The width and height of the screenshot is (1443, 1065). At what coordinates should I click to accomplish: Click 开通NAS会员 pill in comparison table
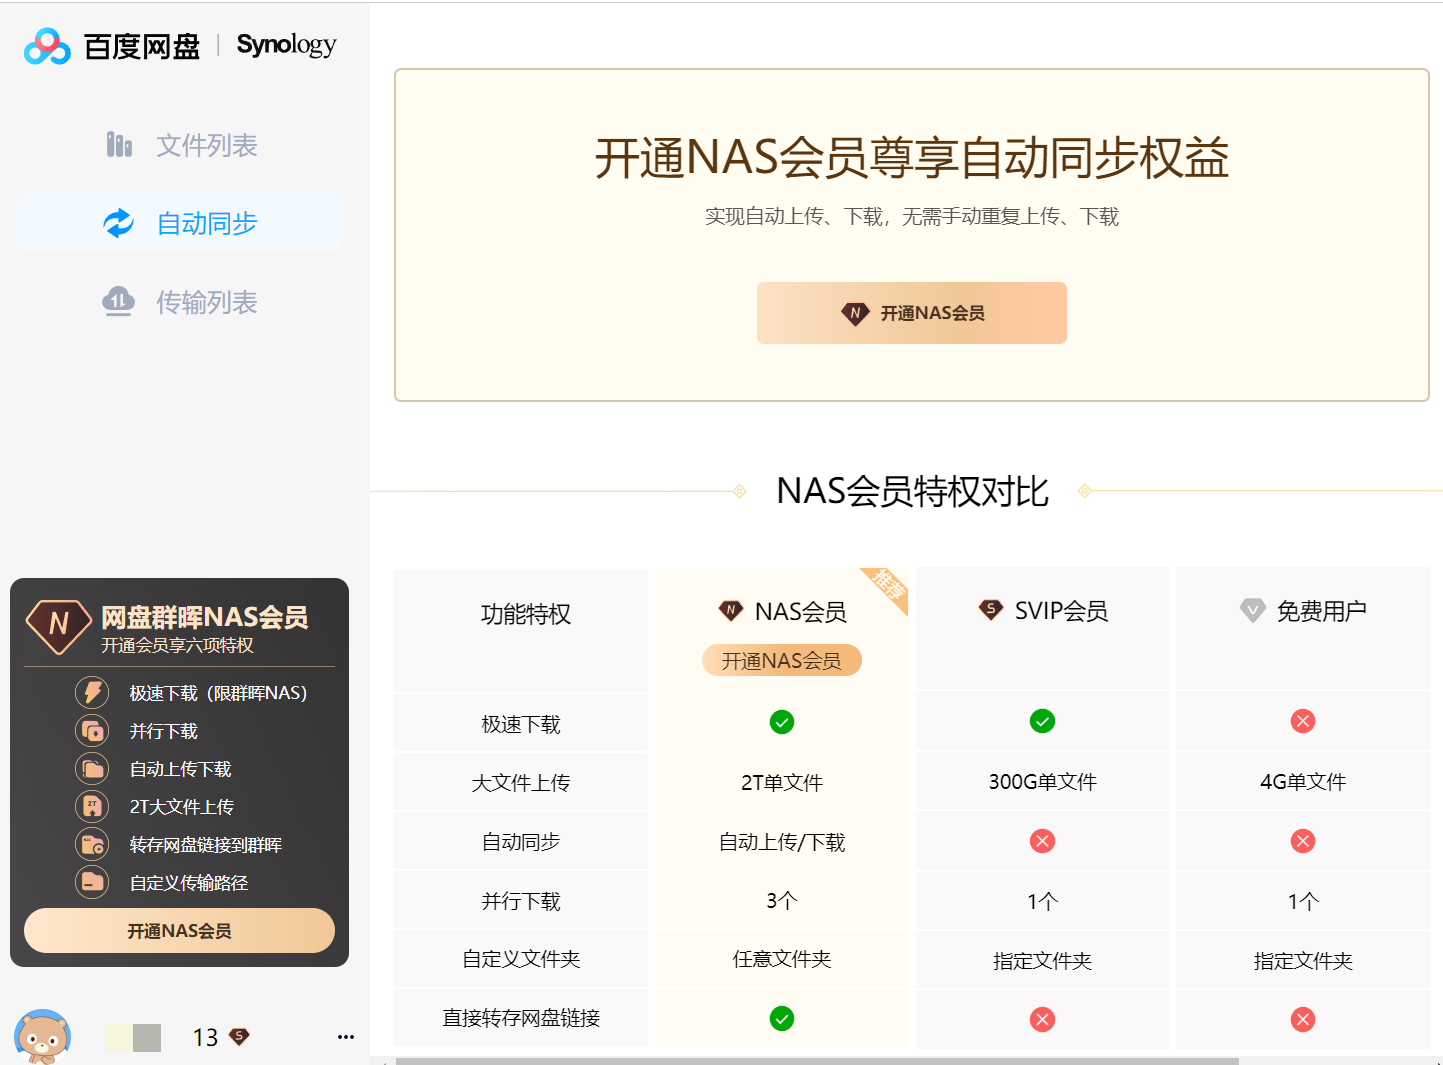[781, 661]
